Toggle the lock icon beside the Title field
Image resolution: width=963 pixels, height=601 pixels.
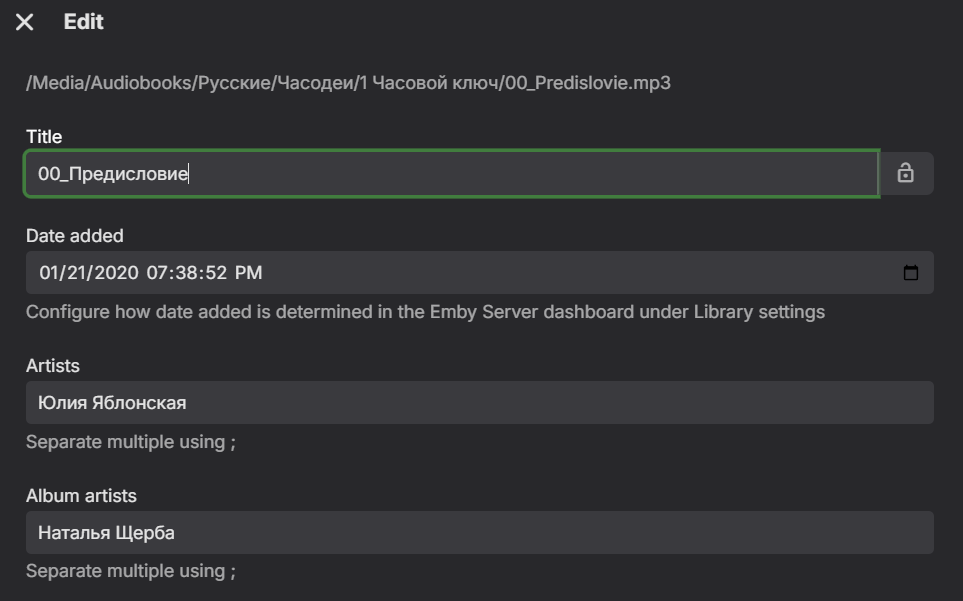pyautogui.click(x=905, y=173)
